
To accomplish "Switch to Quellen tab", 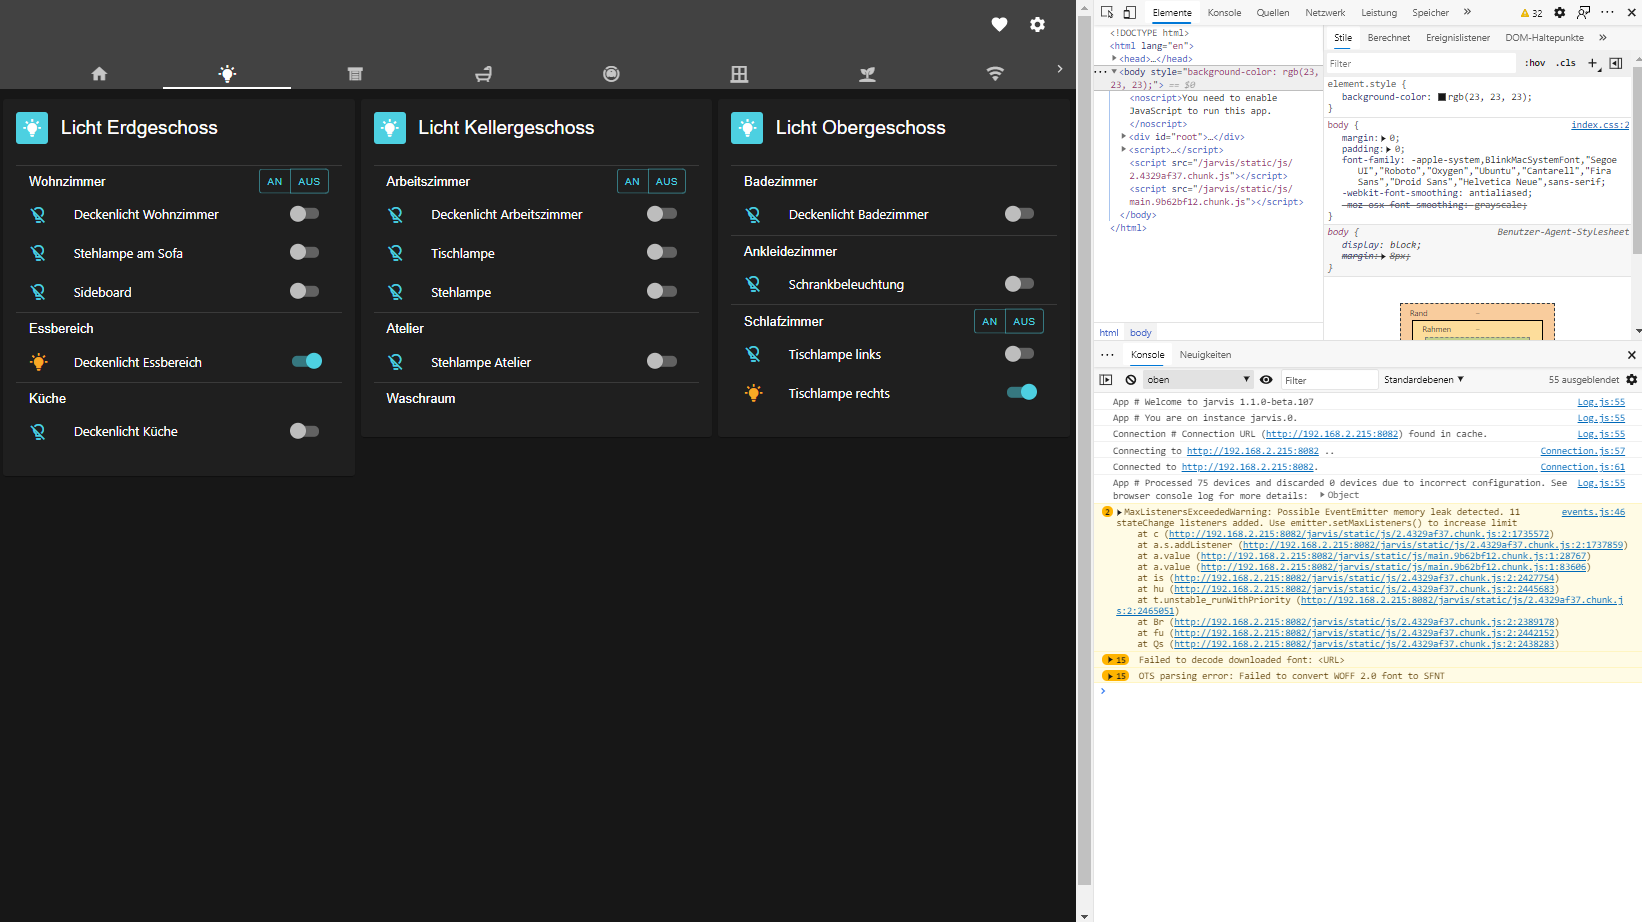I will click(1273, 13).
